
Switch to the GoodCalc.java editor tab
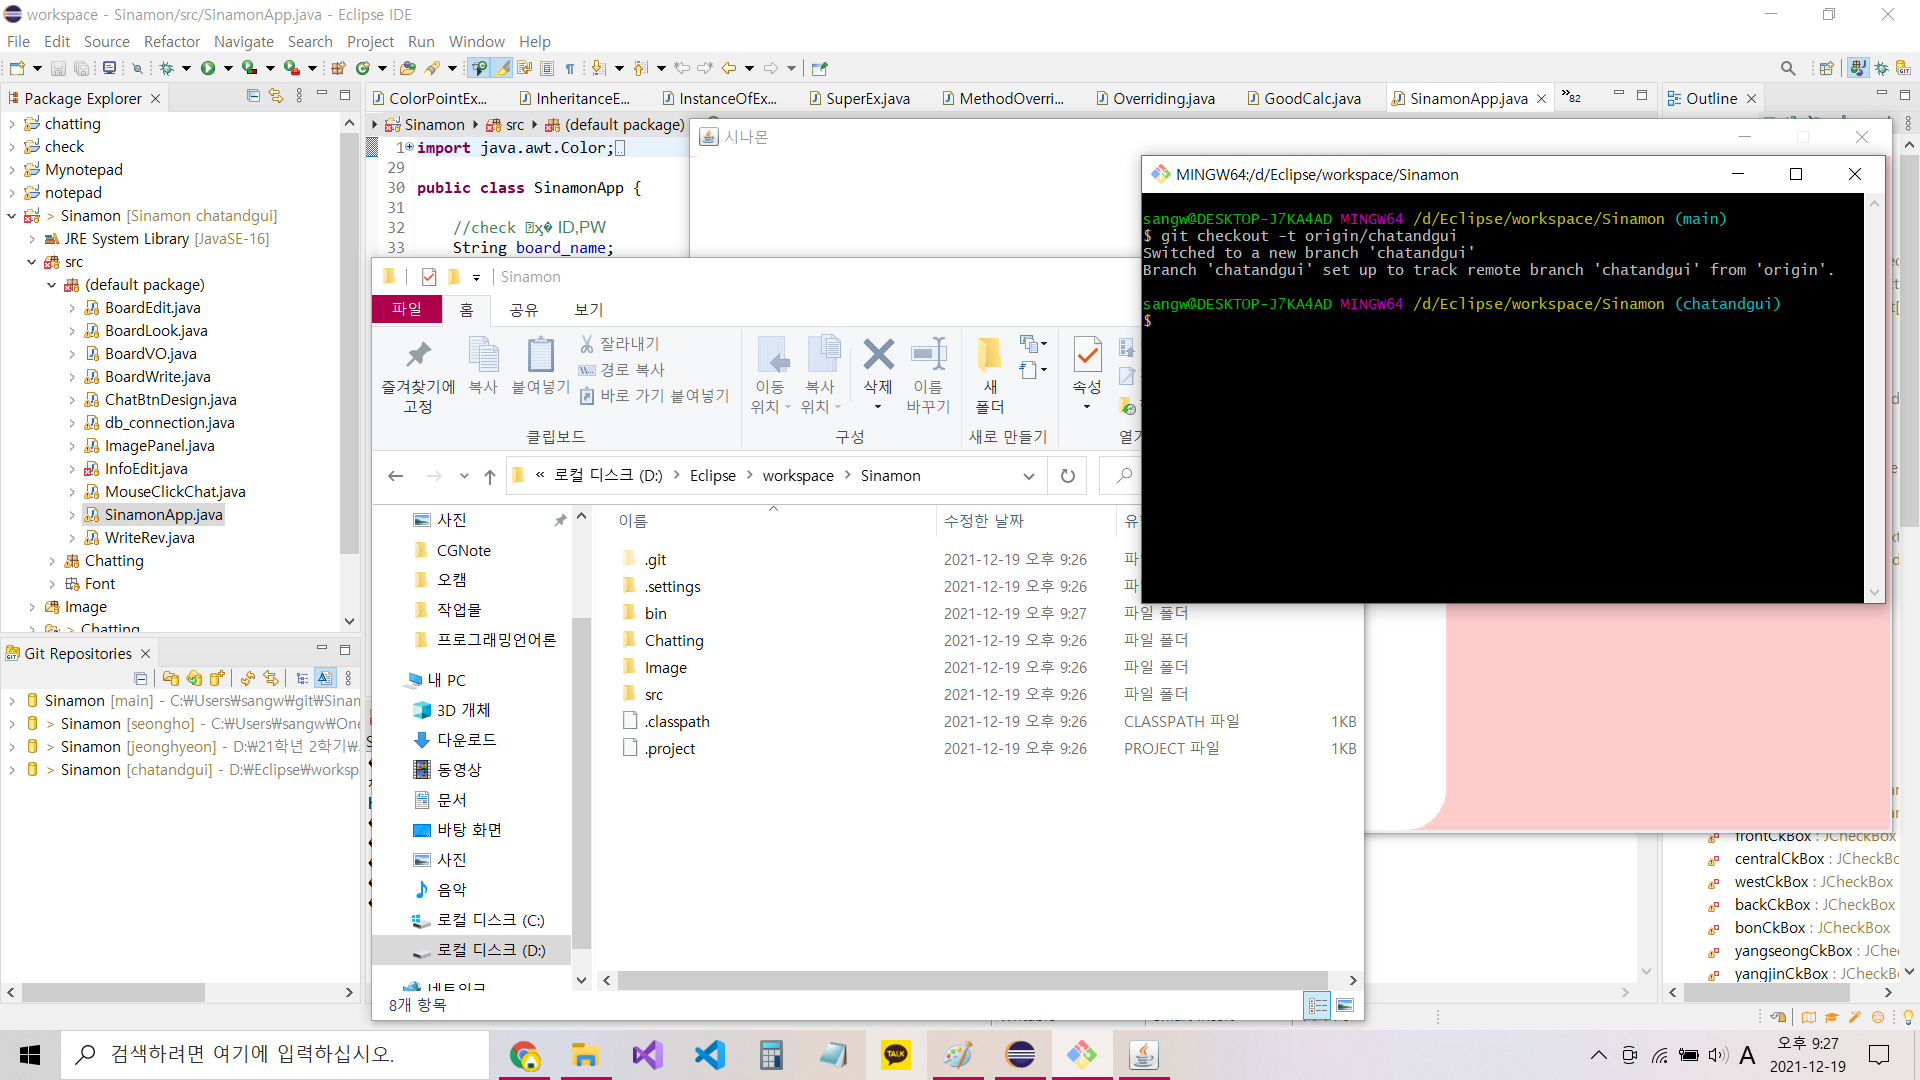pyautogui.click(x=1311, y=98)
